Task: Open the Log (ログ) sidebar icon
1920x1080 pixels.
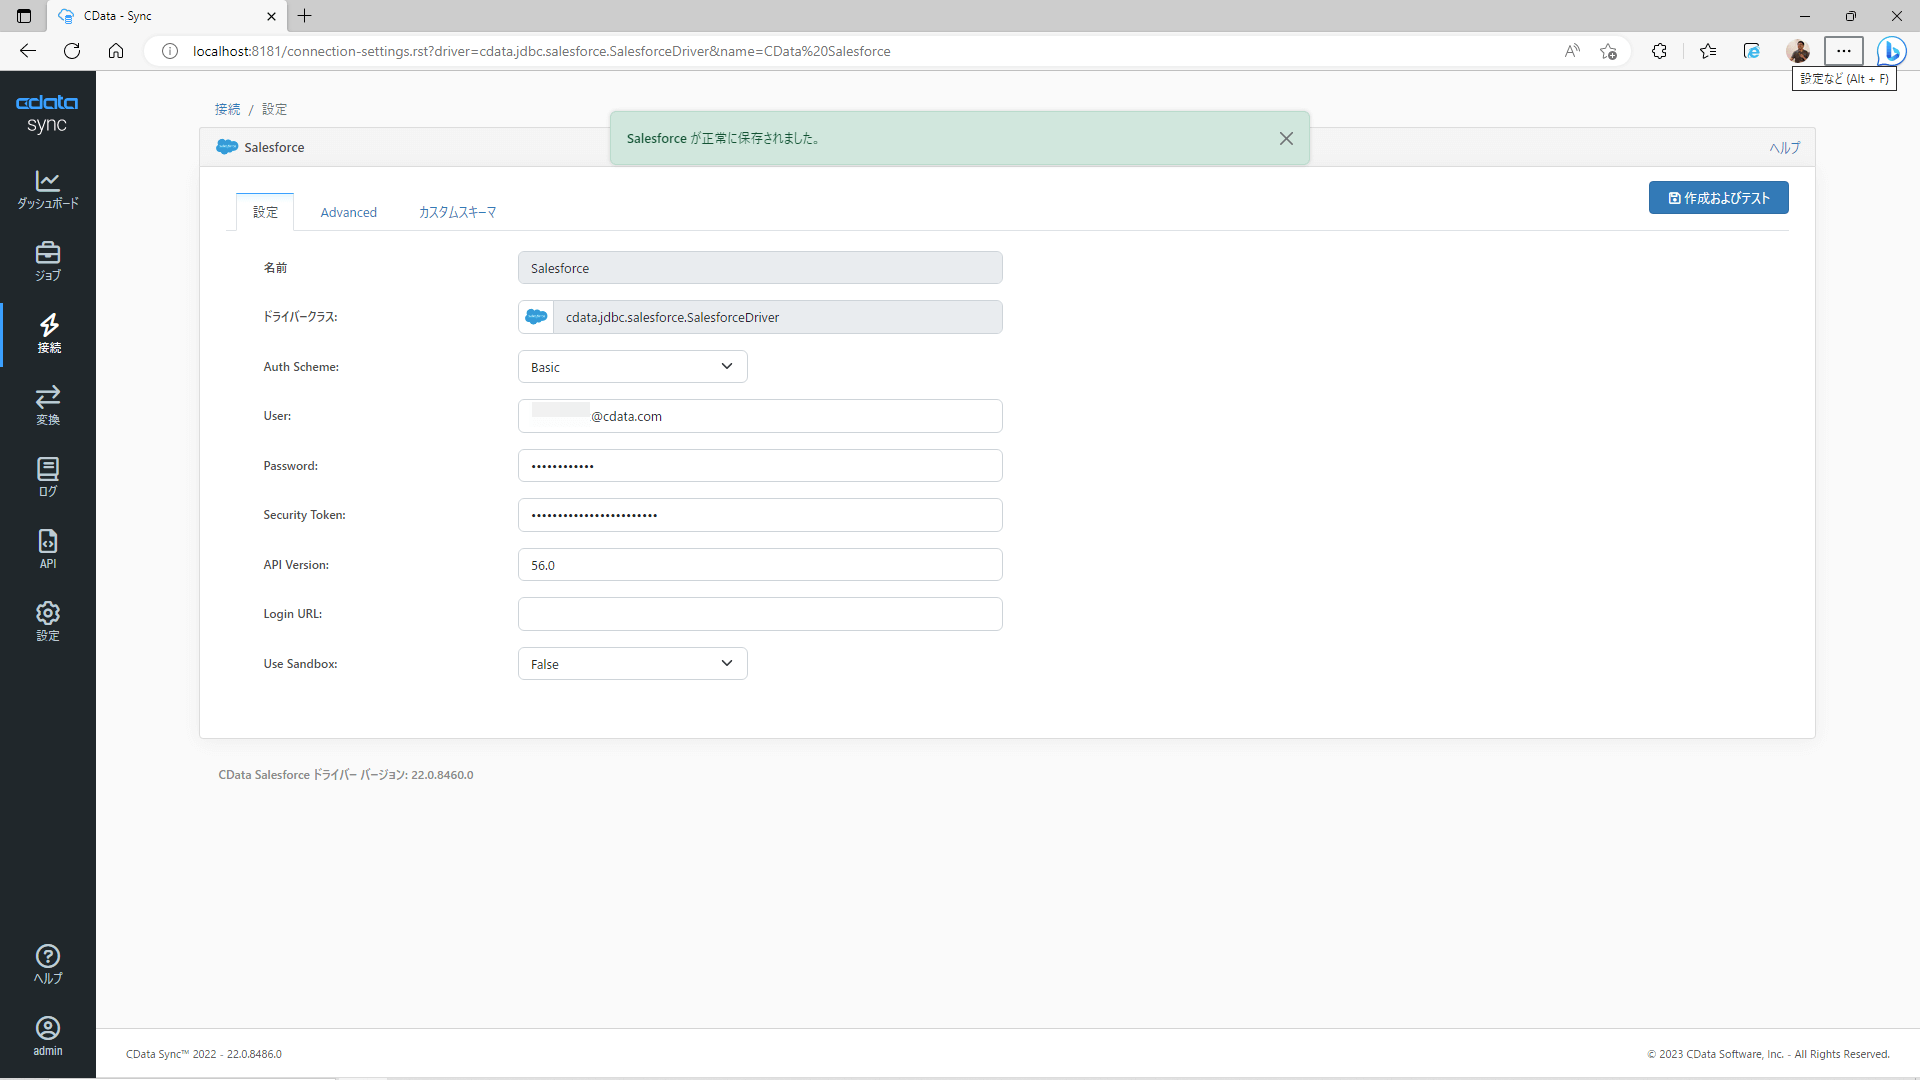Action: pos(47,477)
